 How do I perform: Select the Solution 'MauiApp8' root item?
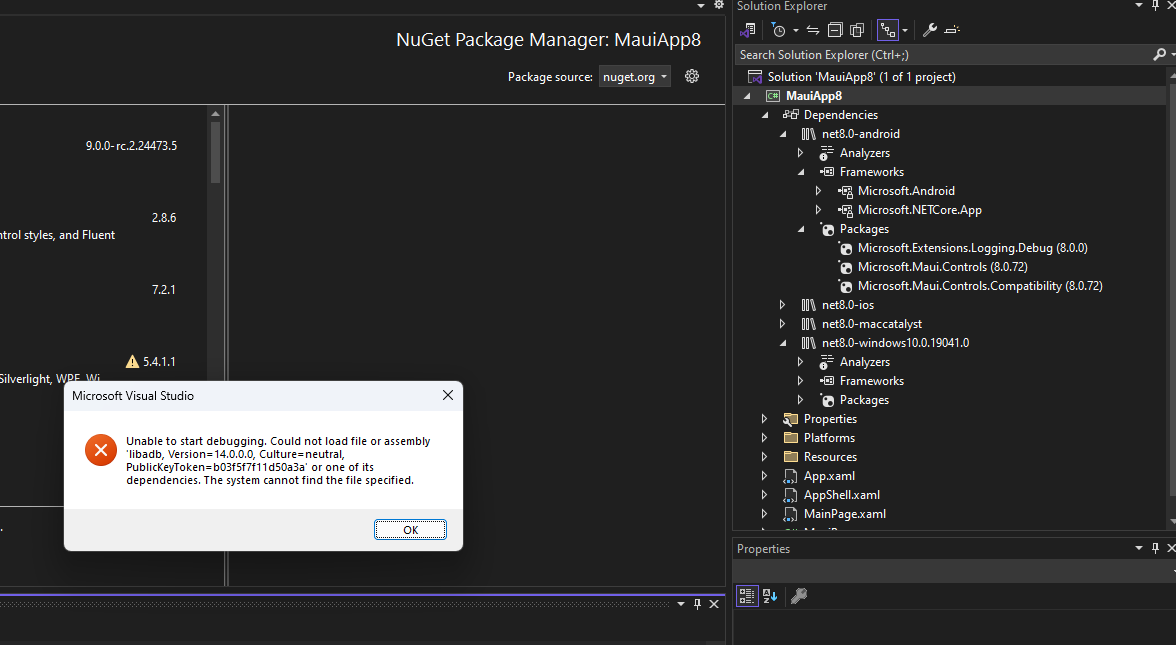coord(861,76)
